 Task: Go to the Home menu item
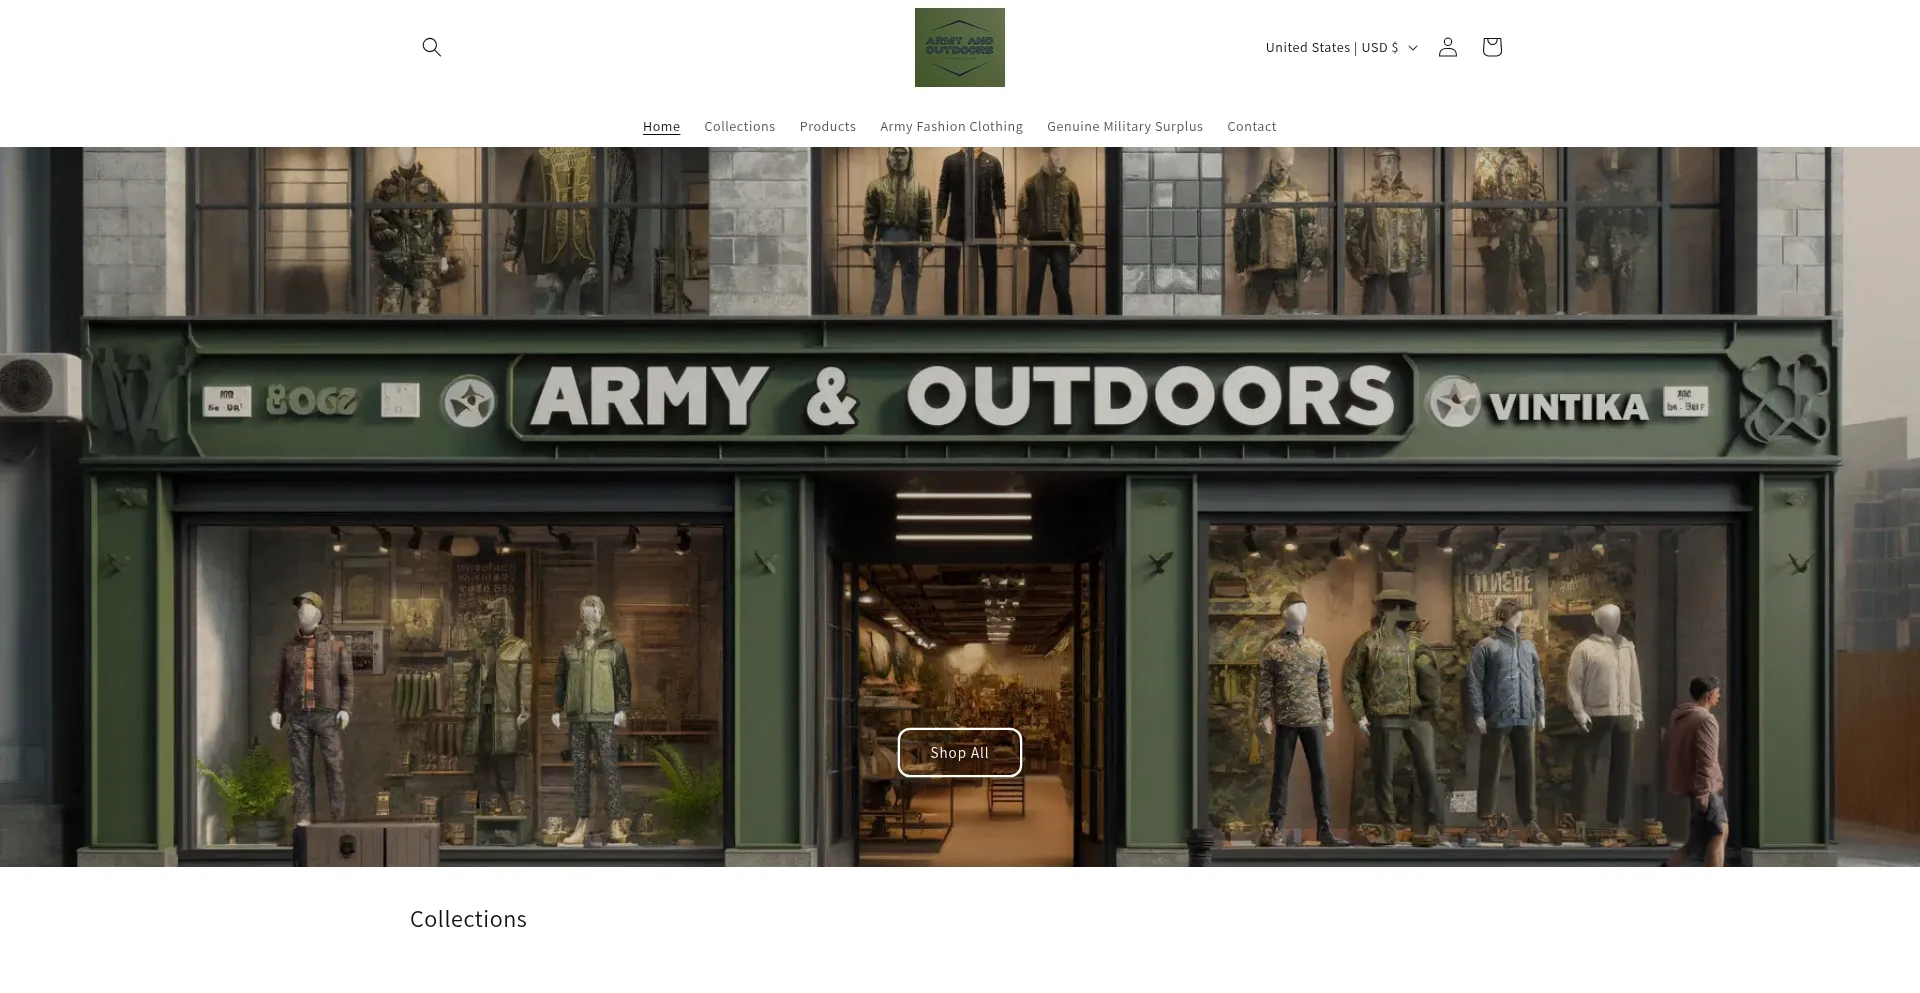pyautogui.click(x=661, y=126)
